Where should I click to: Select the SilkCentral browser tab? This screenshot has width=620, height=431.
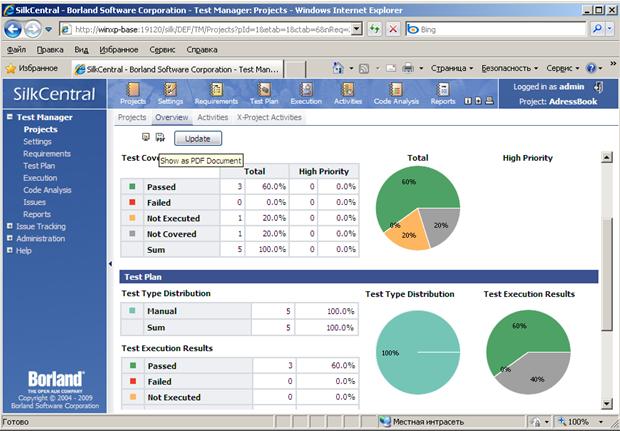[178, 69]
